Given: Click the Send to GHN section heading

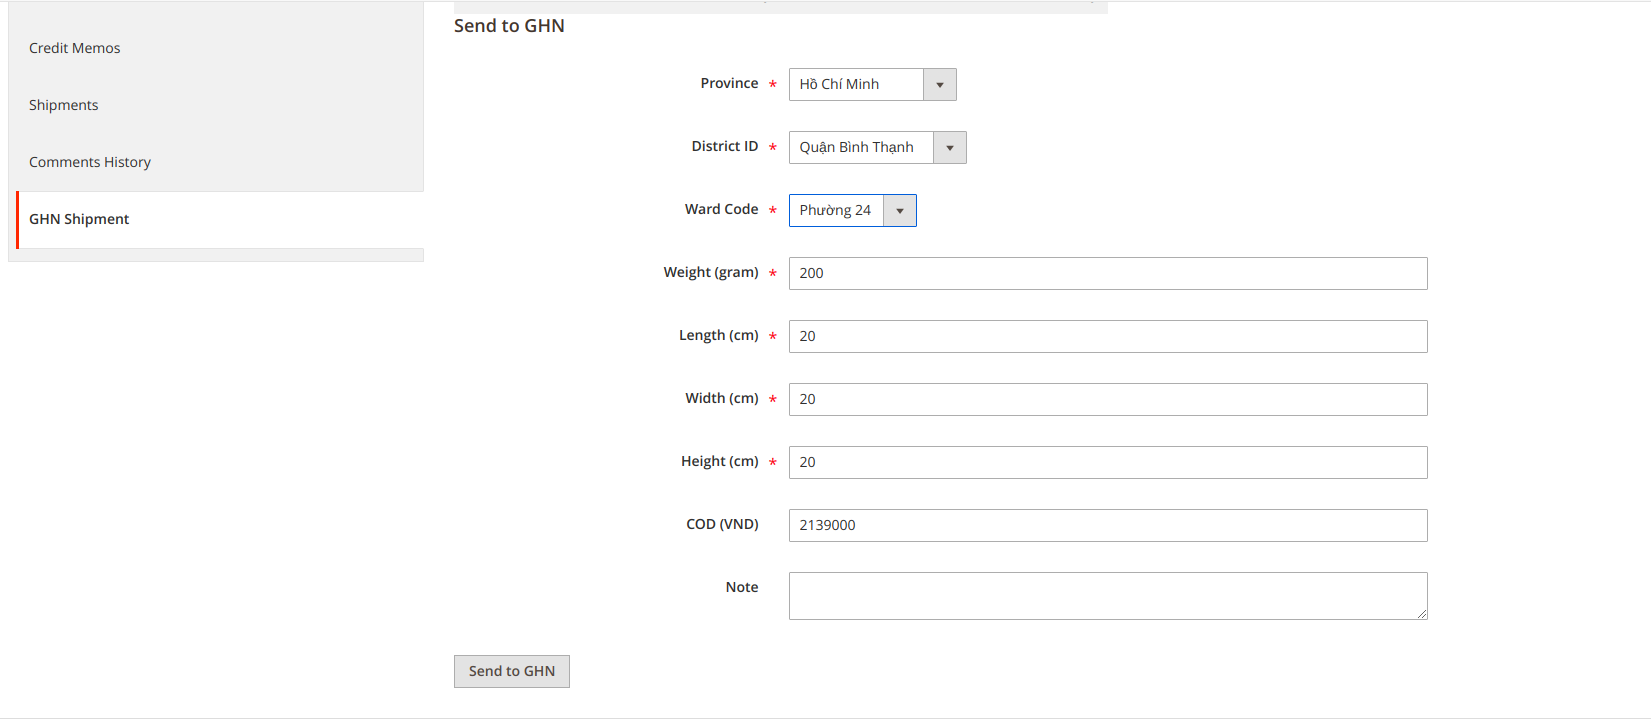Looking at the screenshot, I should click(509, 26).
